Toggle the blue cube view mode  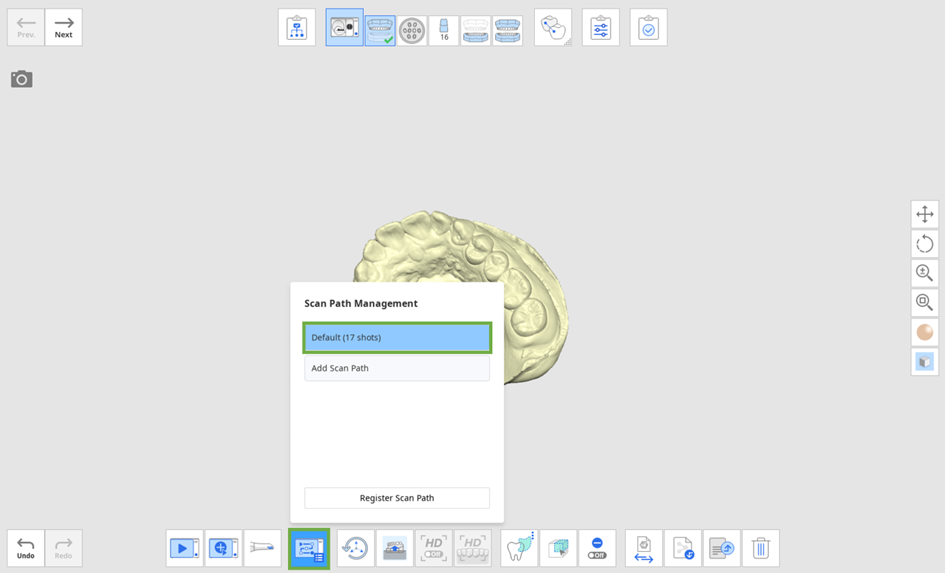925,362
